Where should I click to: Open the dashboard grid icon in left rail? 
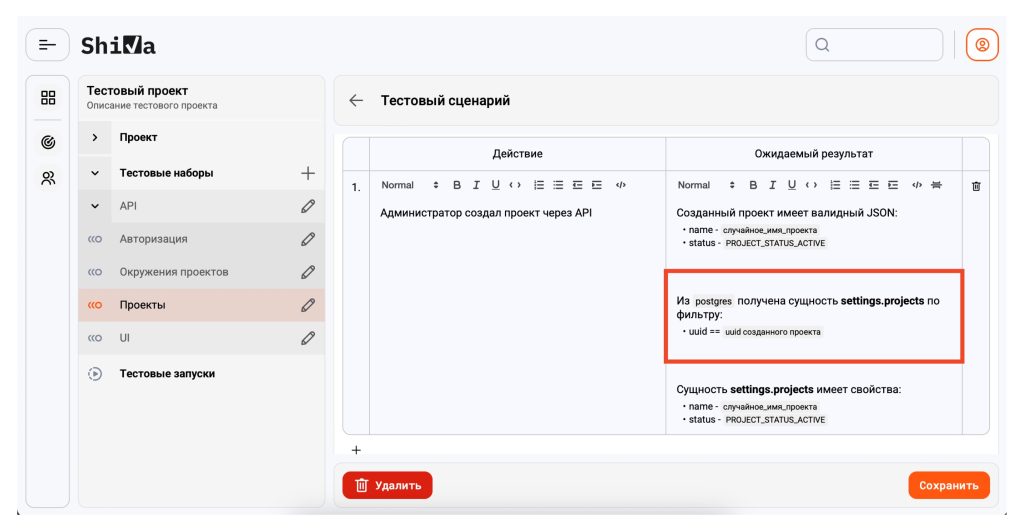(x=48, y=98)
